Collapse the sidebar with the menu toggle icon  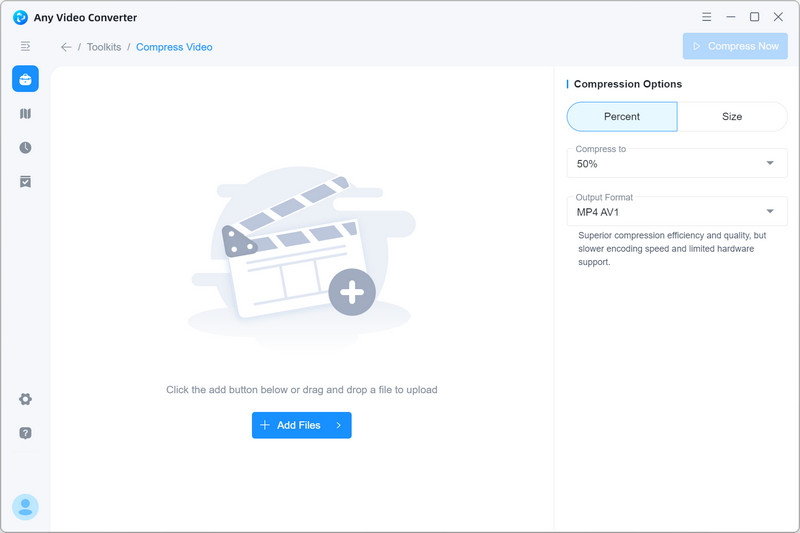(25, 46)
